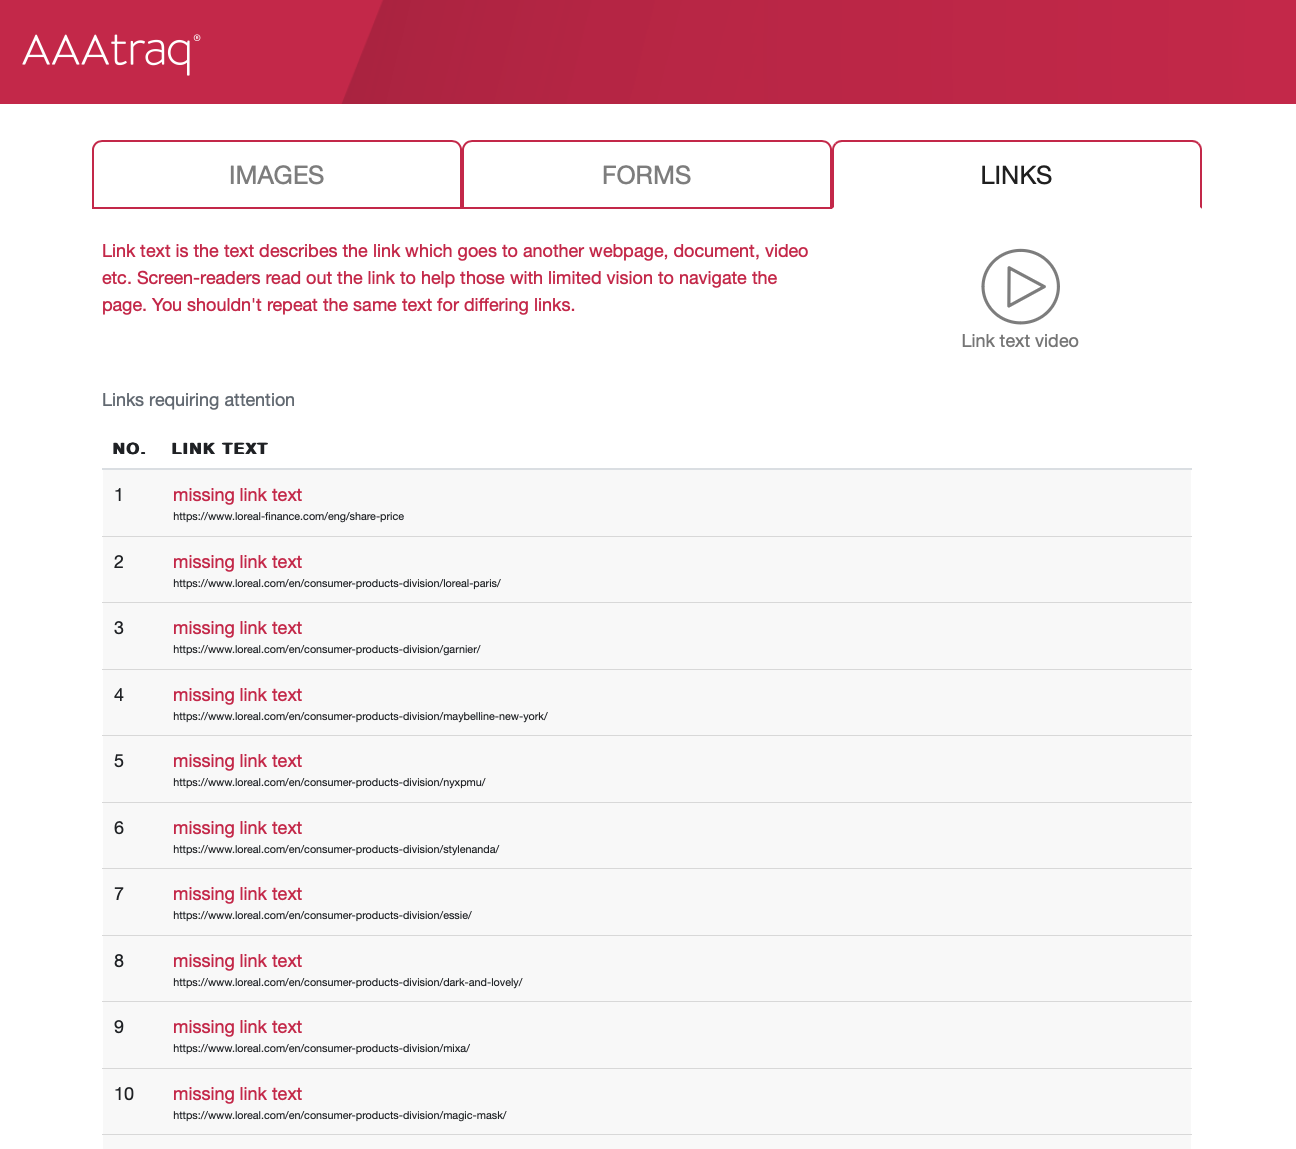This screenshot has height=1149, width=1296.
Task: Click row number 5 cell
Action: (x=119, y=761)
